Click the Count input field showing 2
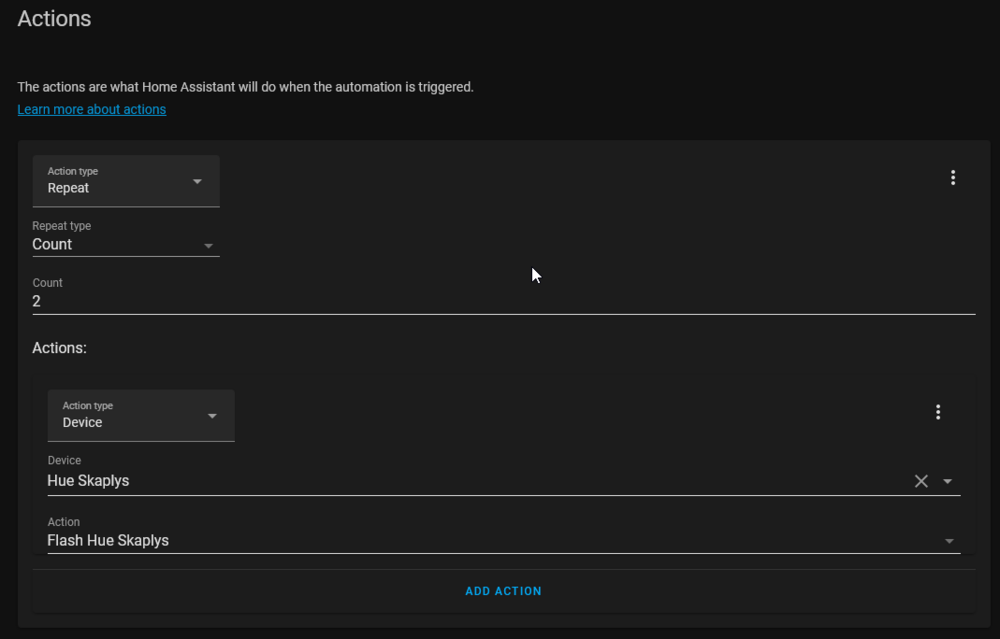 (x=500, y=301)
